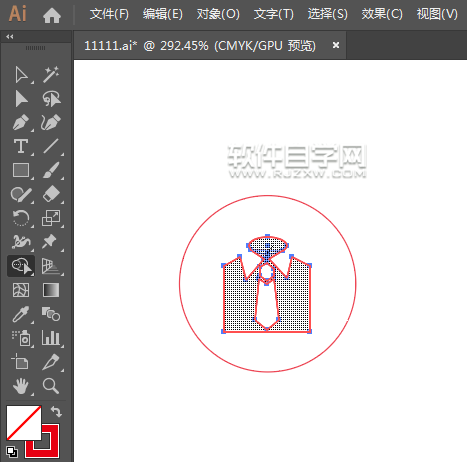The width and height of the screenshot is (467, 462).
Task: Select the Direct Selection tool
Action: pos(21,99)
